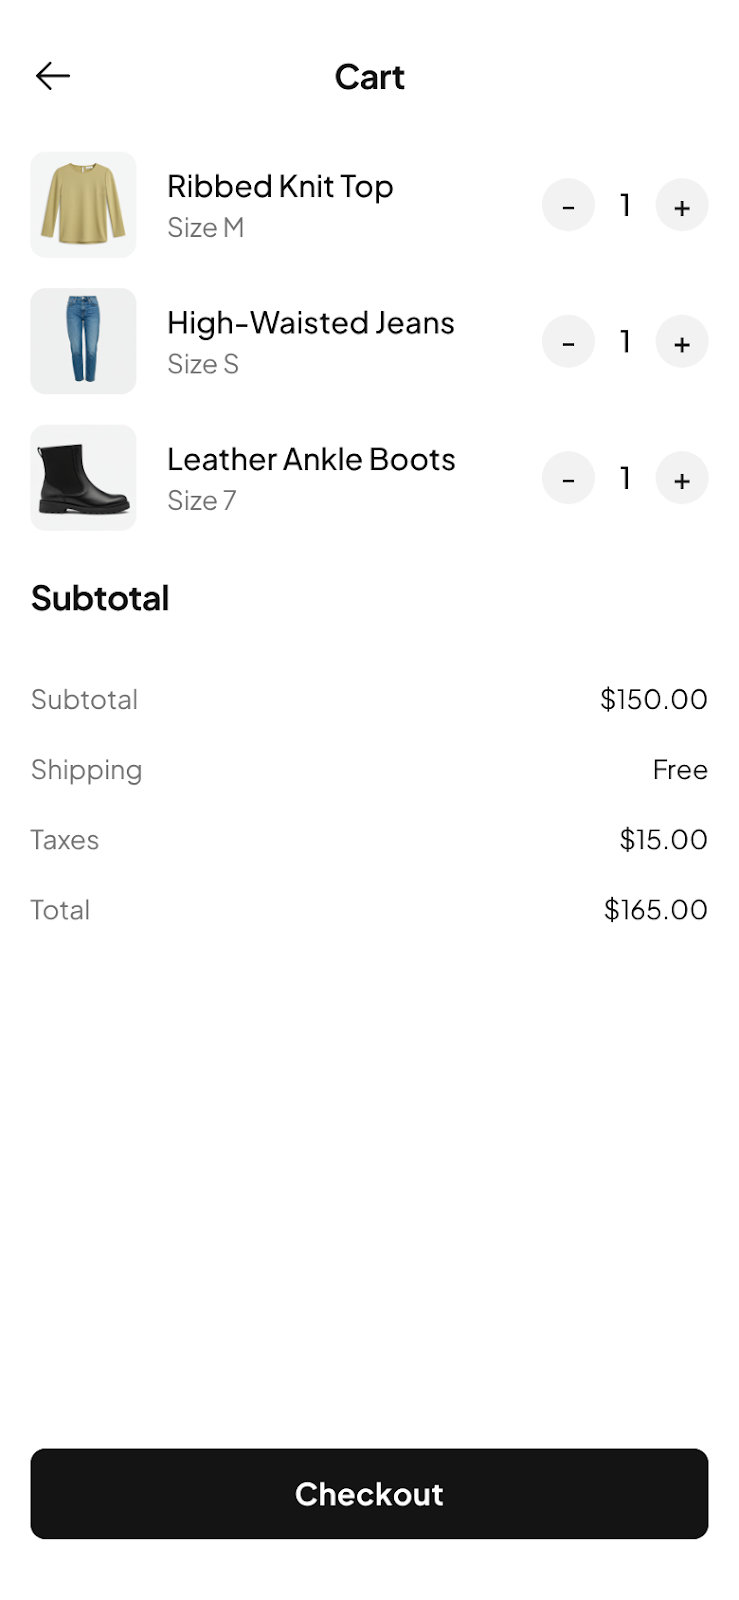Increase High-Waisted Jeans quantity

[682, 342]
